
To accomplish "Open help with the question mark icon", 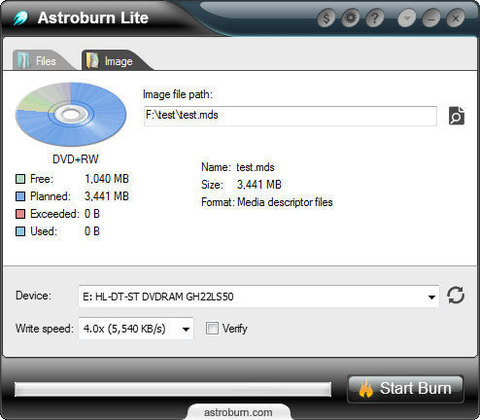I will coord(375,18).
